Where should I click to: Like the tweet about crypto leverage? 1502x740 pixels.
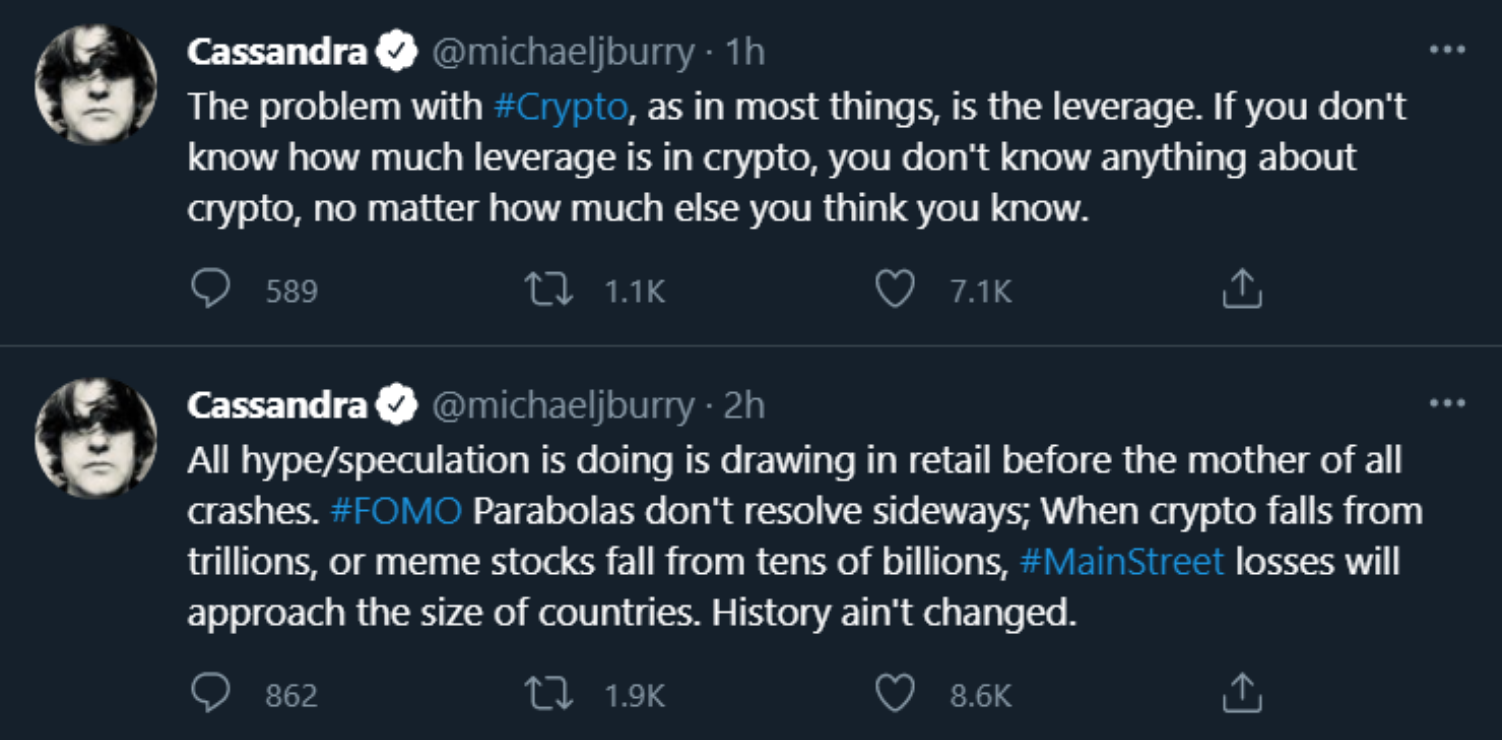click(x=894, y=290)
